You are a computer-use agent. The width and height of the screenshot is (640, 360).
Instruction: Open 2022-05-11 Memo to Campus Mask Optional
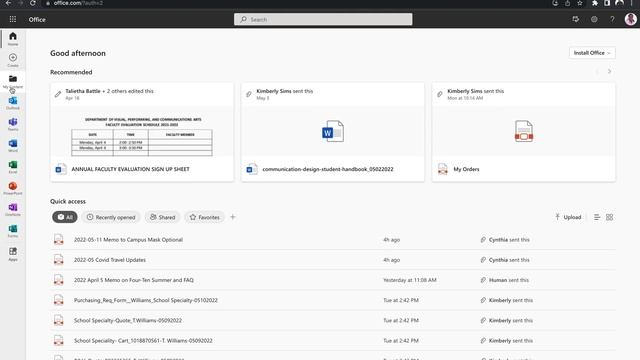[x=128, y=240]
